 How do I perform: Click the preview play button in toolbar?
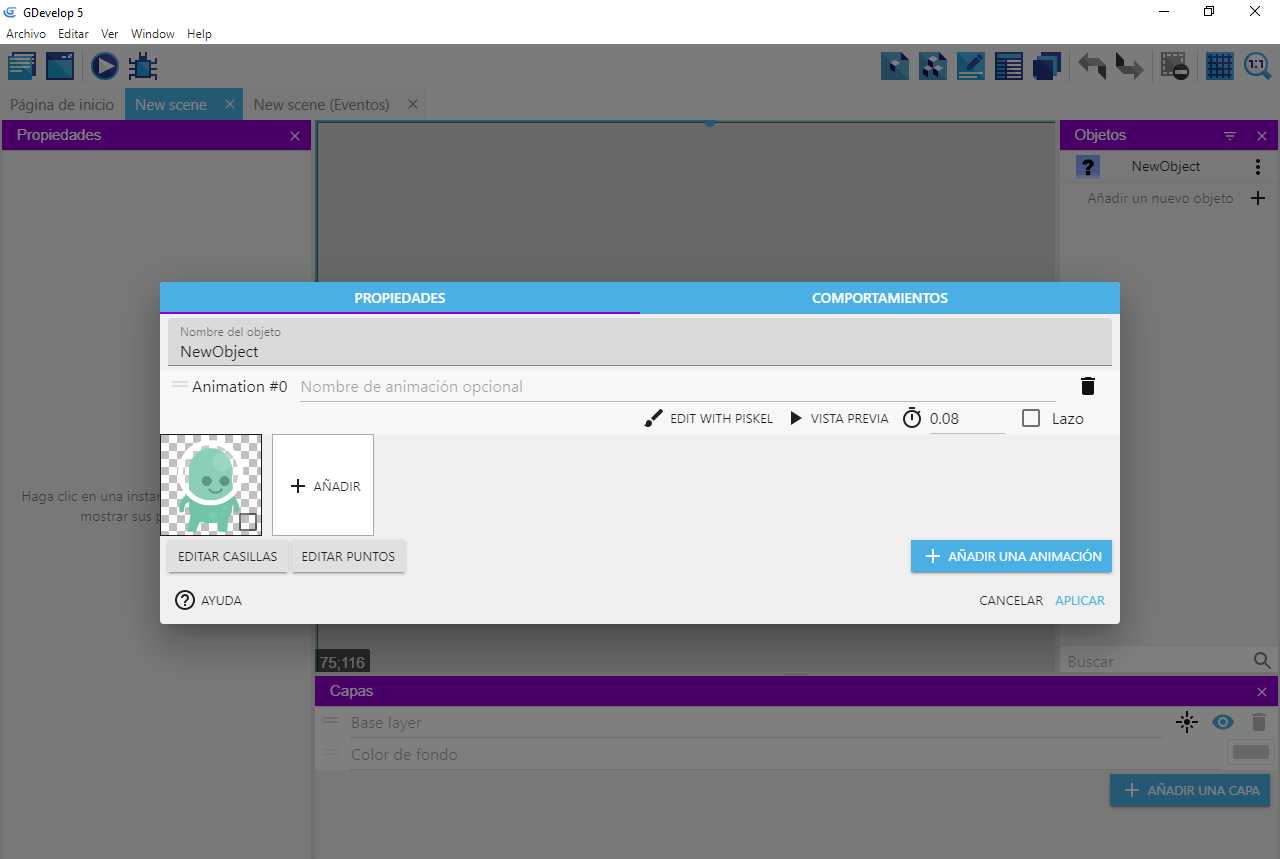[x=105, y=67]
